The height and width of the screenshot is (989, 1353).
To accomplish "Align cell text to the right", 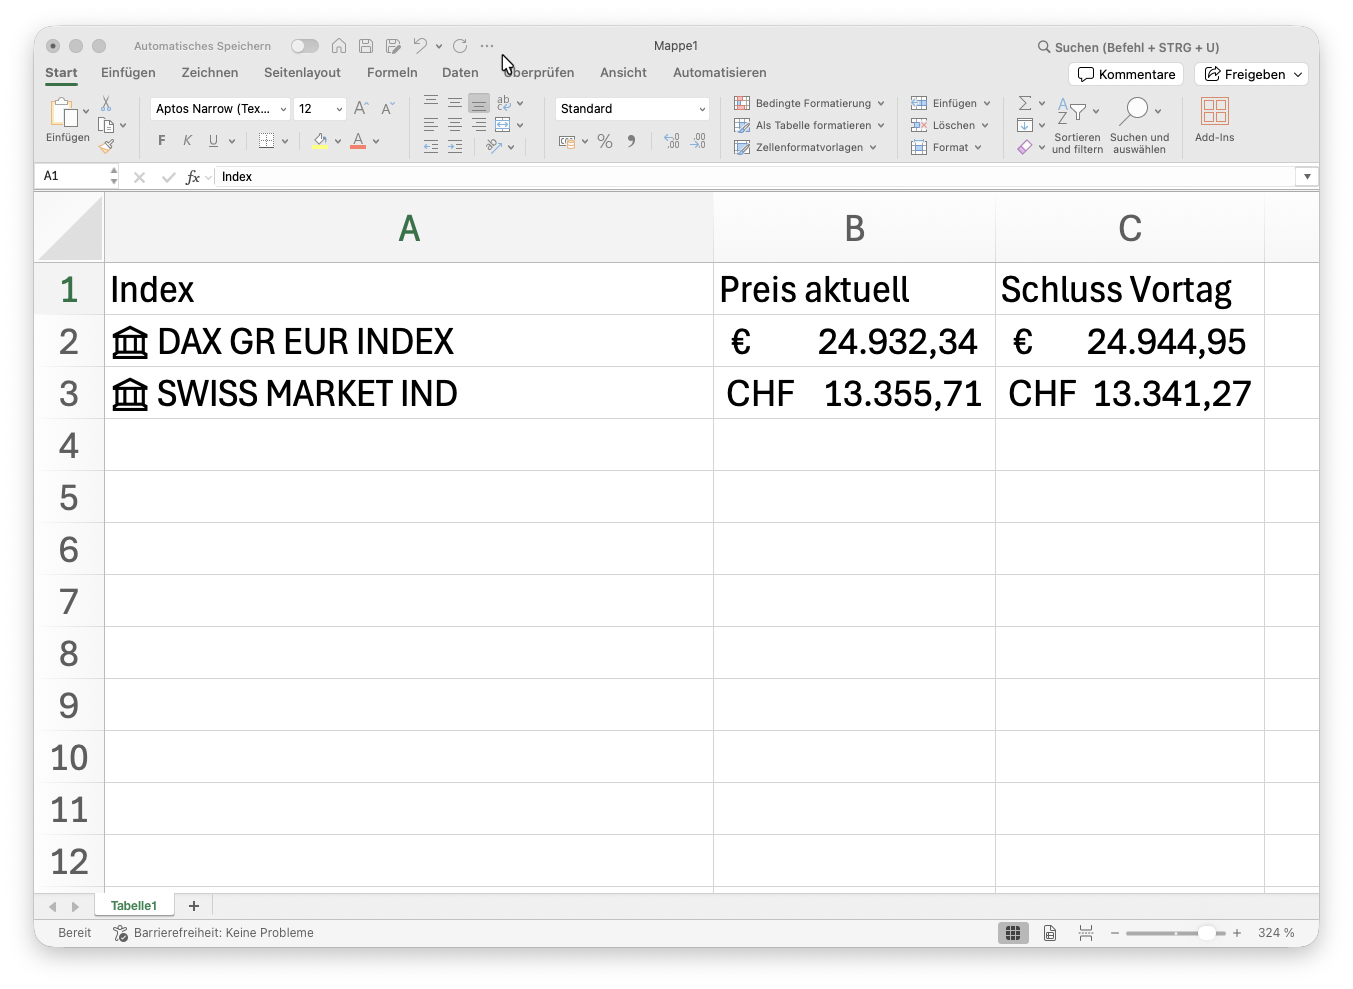I will tap(479, 124).
